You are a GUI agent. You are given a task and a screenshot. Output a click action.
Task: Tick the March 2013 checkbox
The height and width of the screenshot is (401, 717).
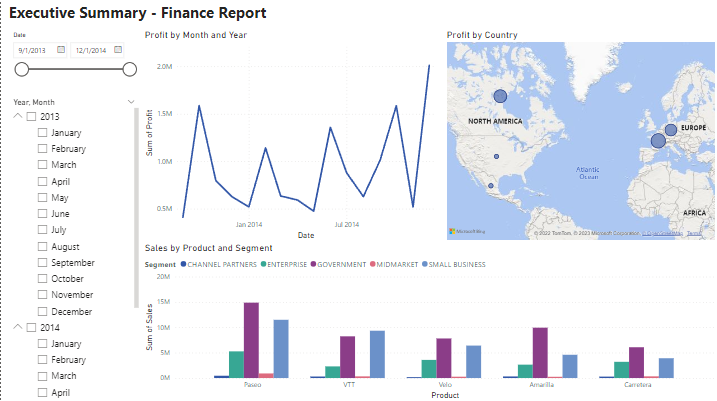pyautogui.click(x=42, y=165)
